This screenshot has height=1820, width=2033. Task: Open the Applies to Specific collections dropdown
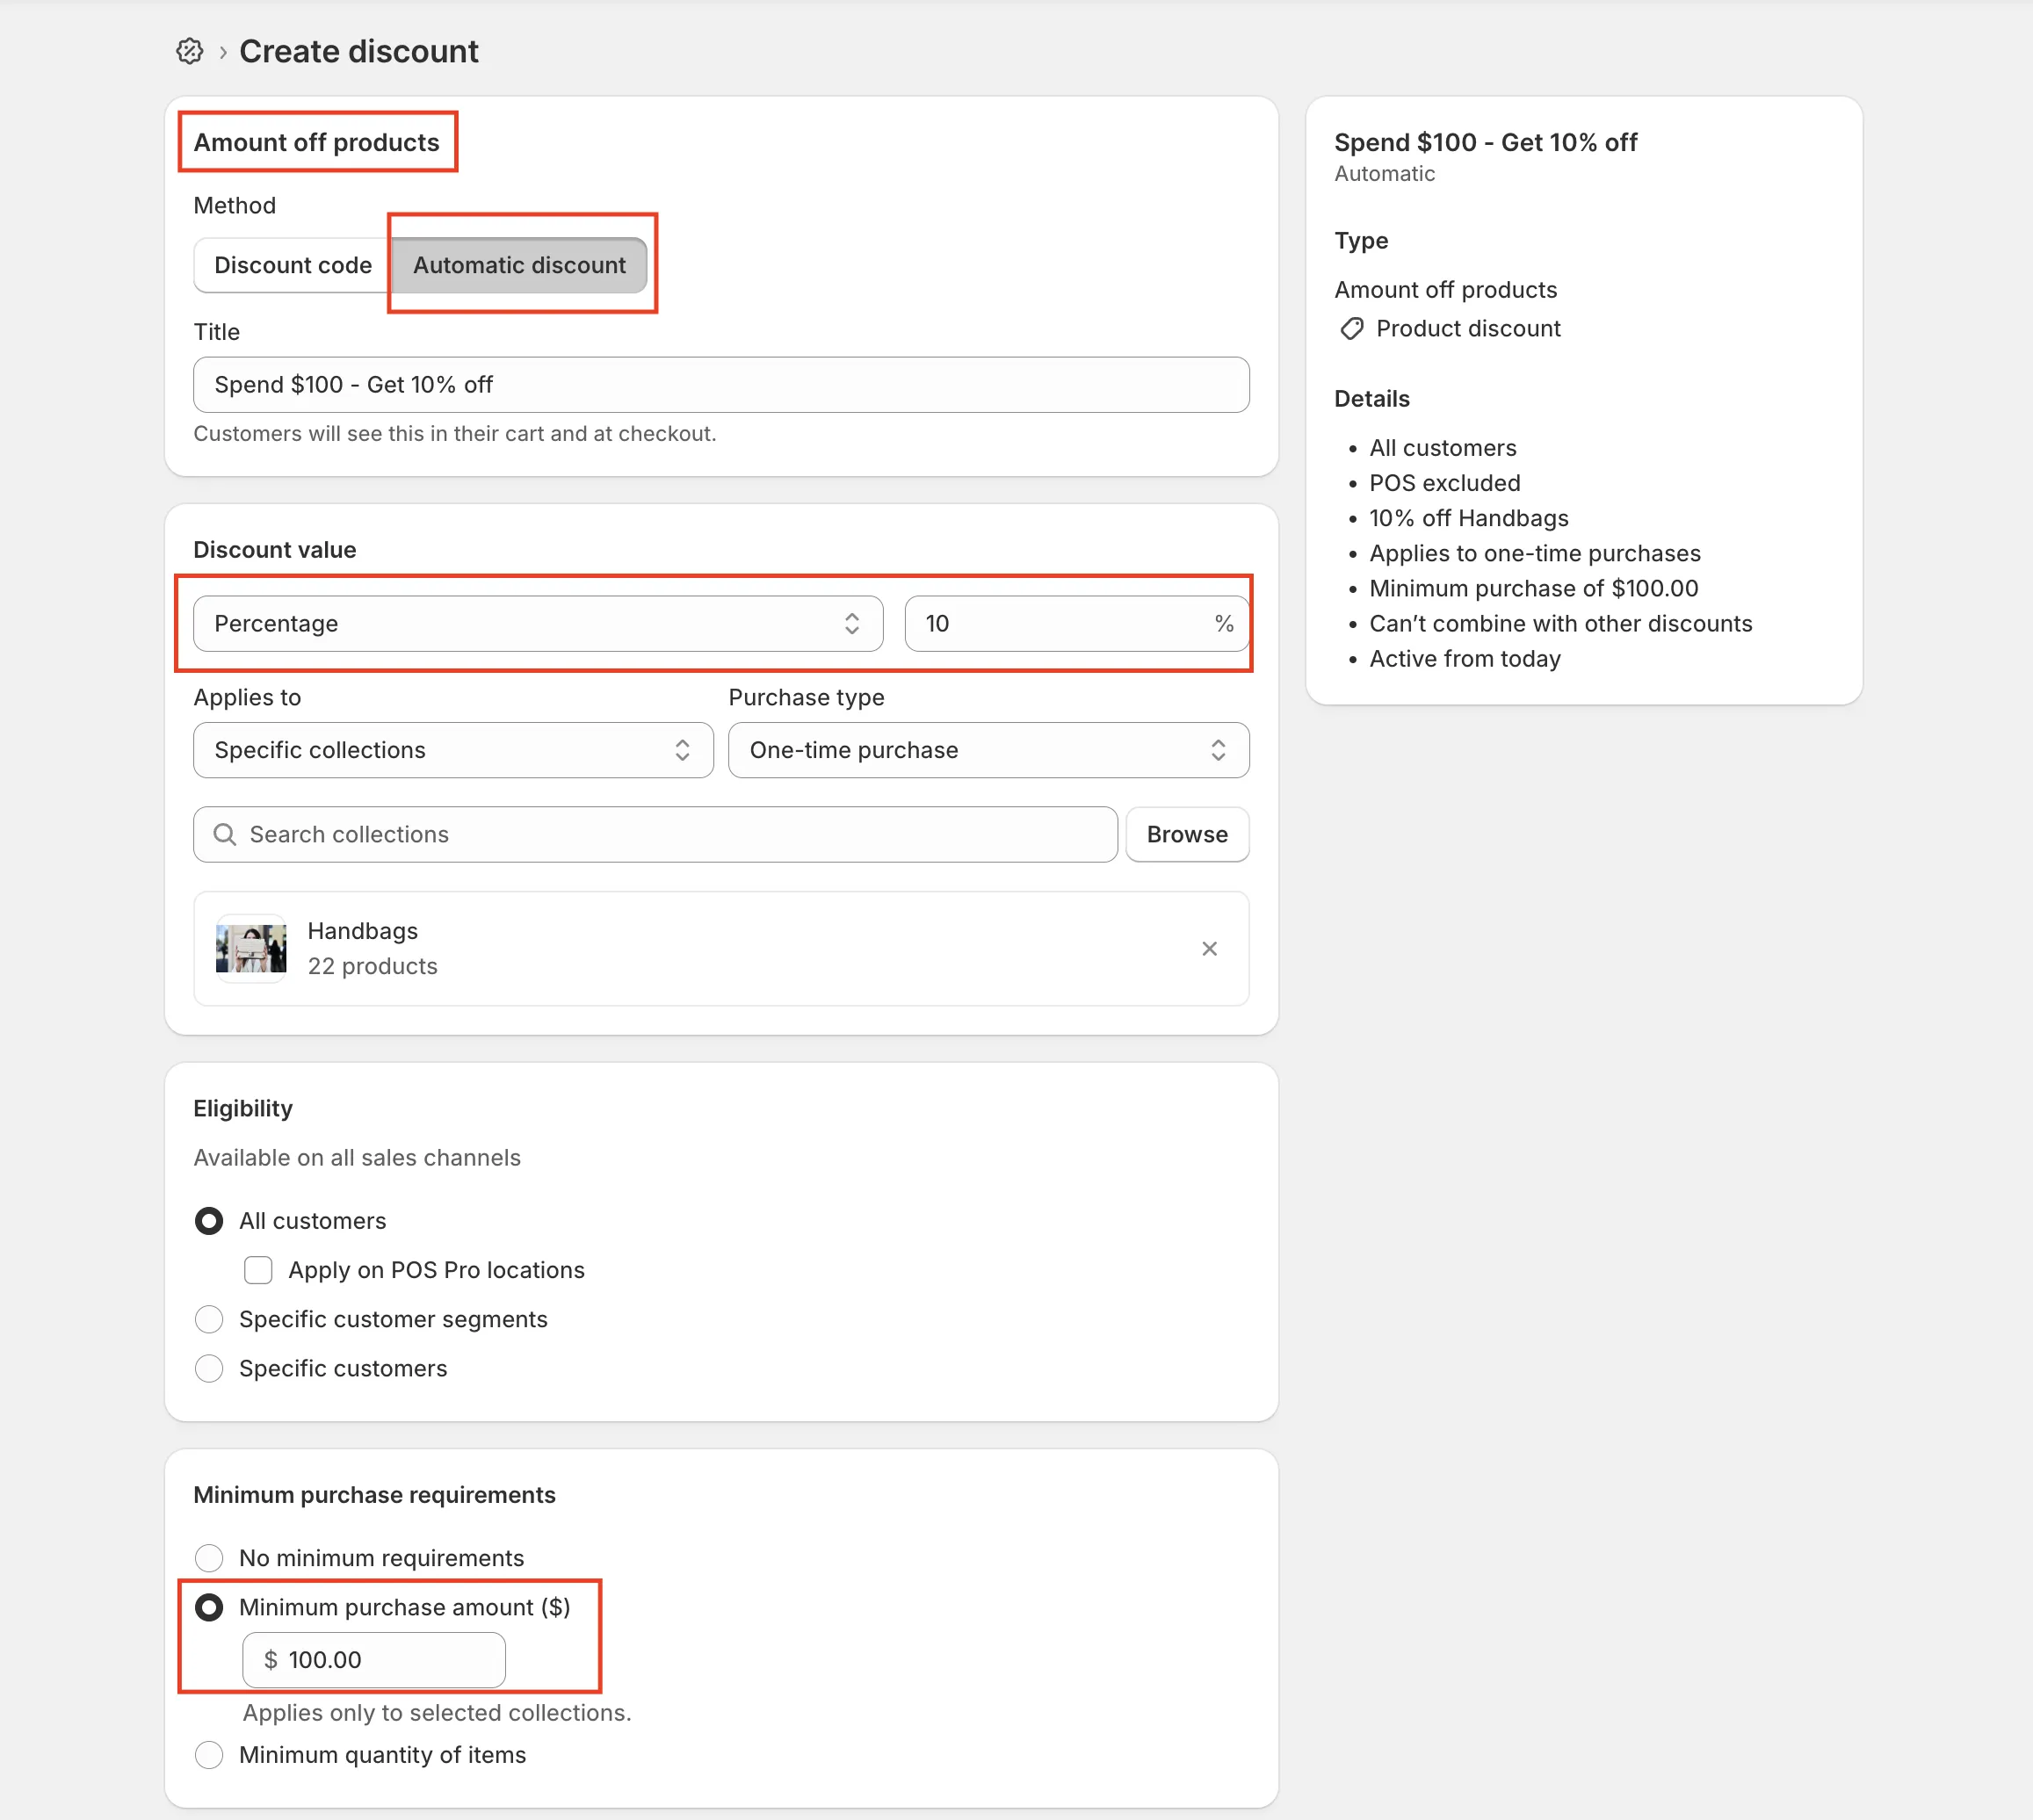pos(453,750)
